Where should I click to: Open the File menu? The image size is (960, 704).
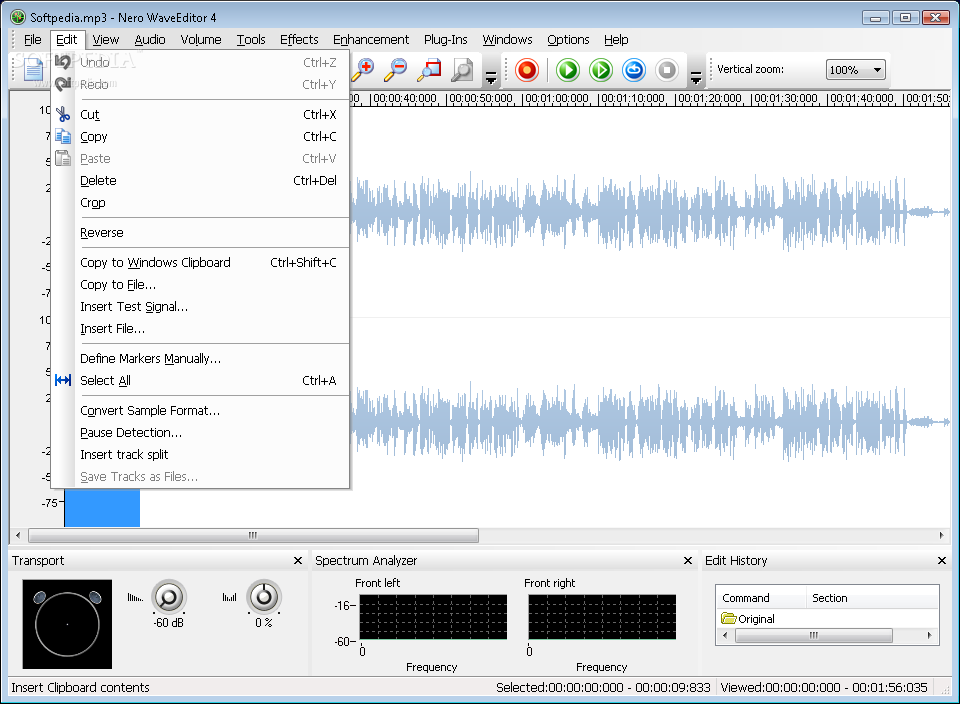(32, 40)
